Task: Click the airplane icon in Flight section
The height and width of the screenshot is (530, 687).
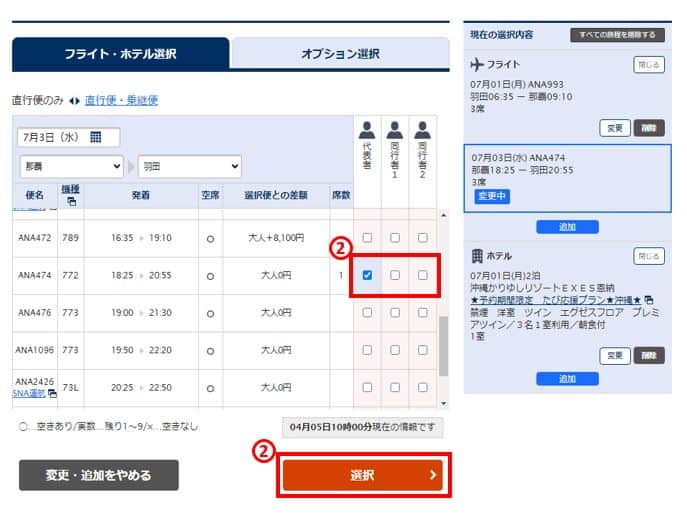Action: (477, 64)
